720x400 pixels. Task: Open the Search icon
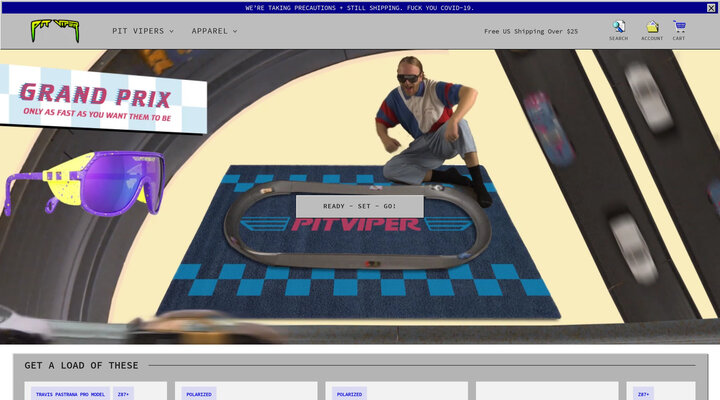click(618, 30)
